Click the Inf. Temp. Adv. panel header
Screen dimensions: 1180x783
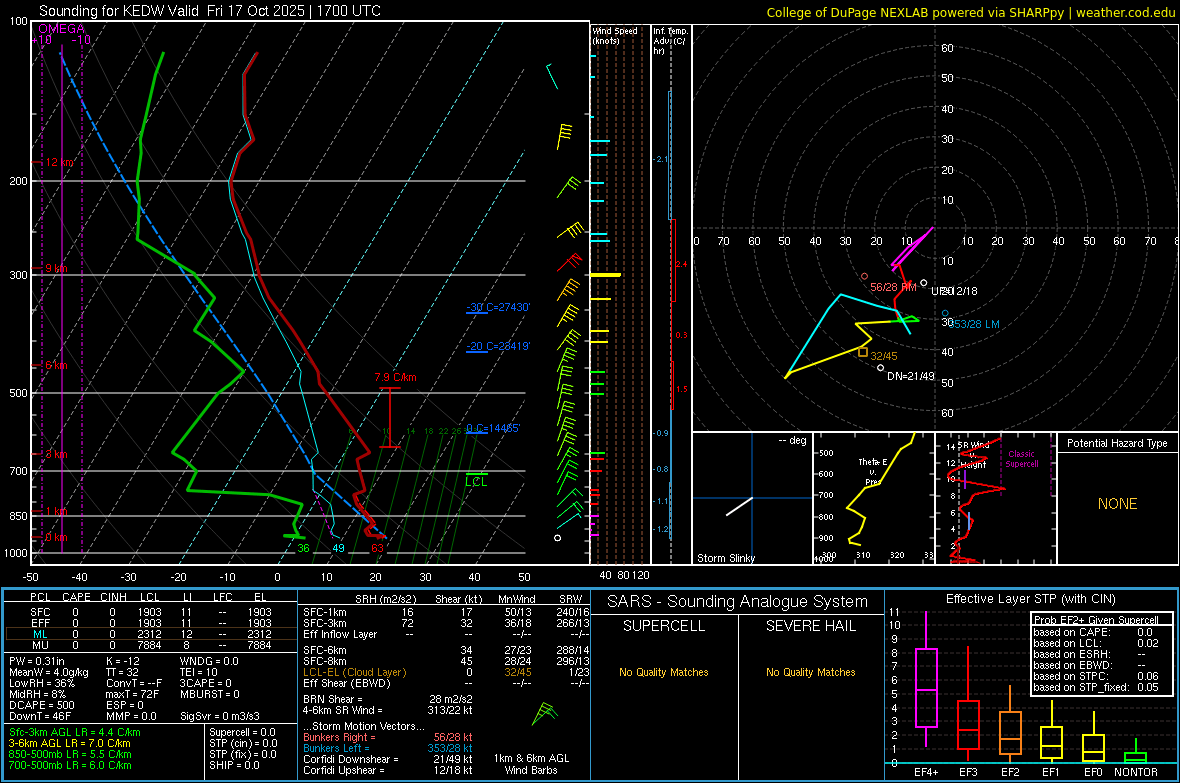click(x=669, y=41)
